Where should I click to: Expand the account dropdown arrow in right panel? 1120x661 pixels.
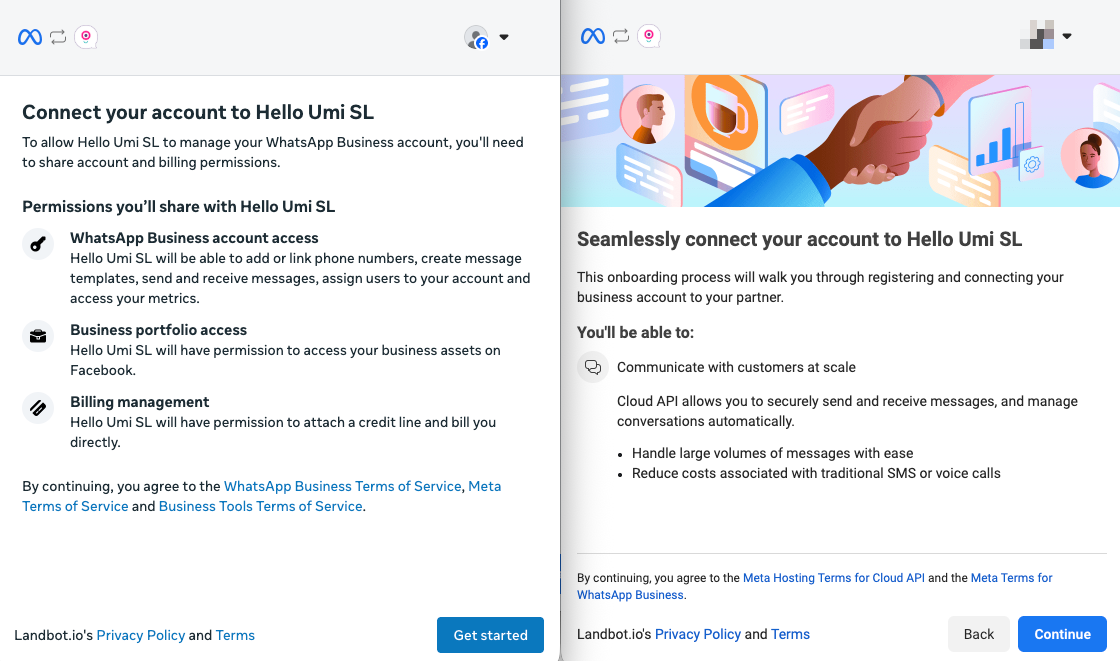point(1067,37)
